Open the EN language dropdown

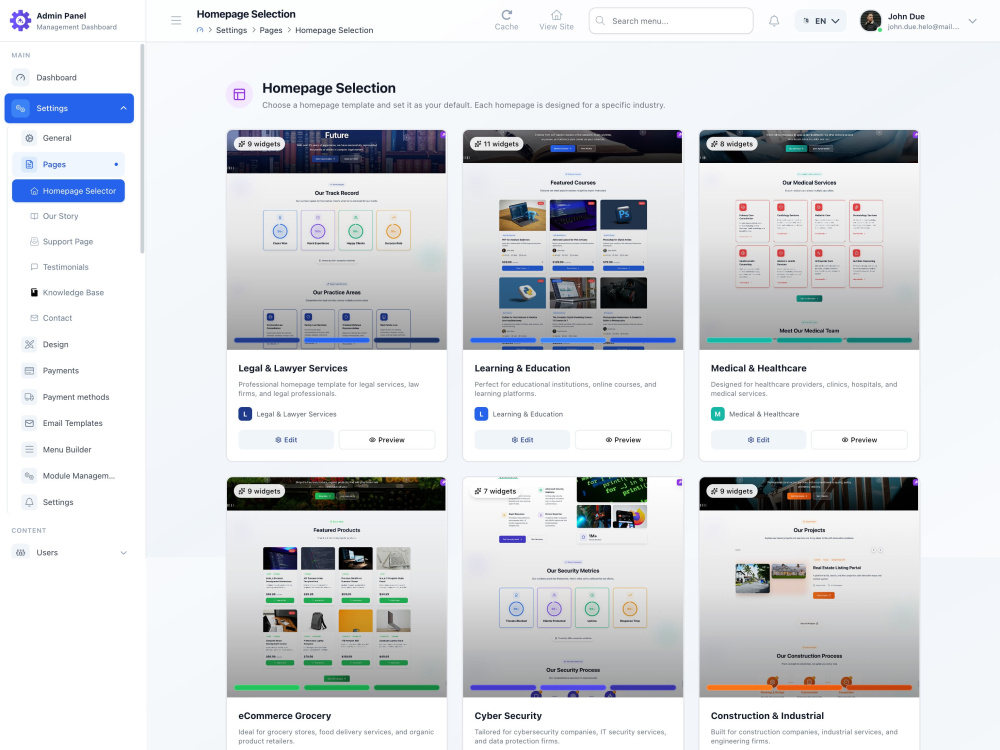[821, 20]
